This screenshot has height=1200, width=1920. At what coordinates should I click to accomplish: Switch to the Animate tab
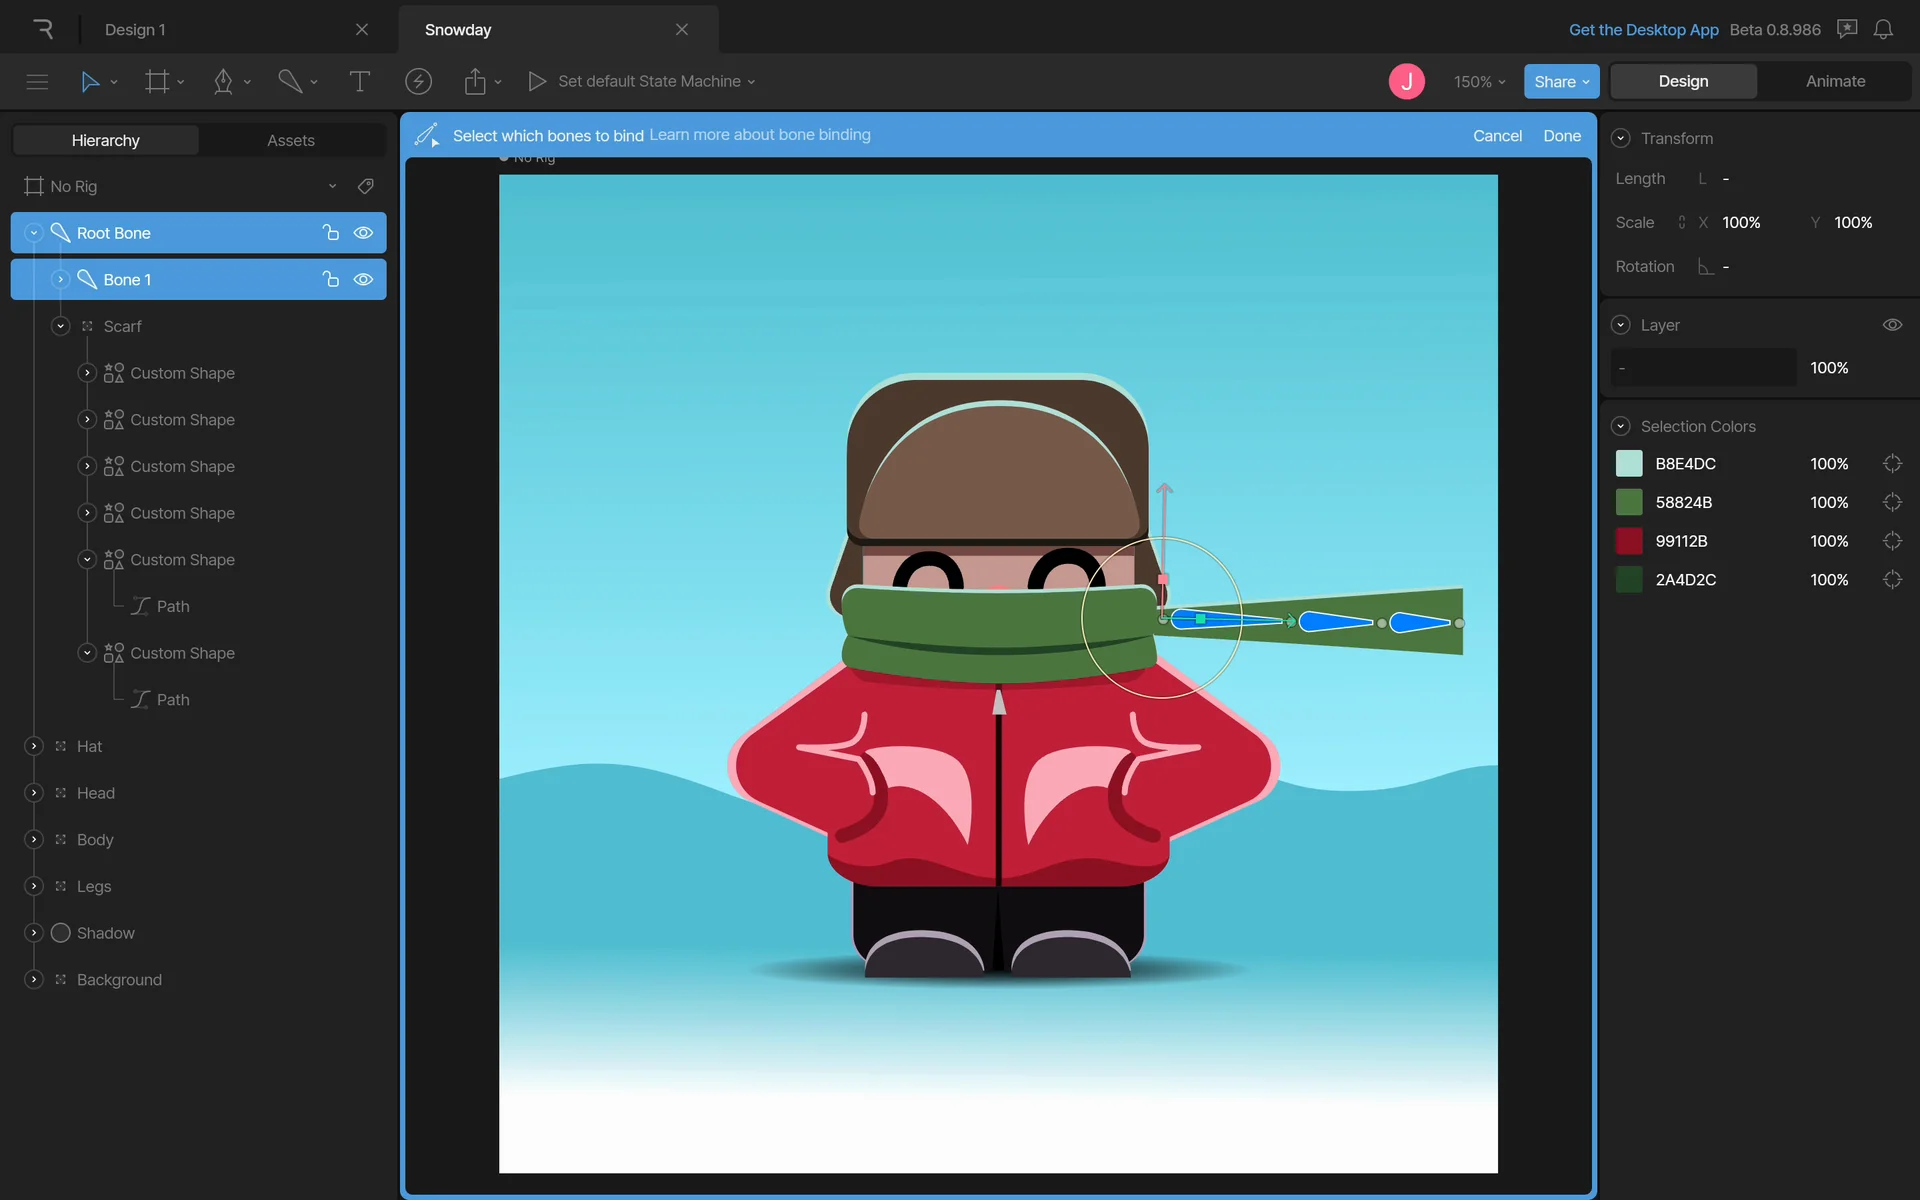1835,81
